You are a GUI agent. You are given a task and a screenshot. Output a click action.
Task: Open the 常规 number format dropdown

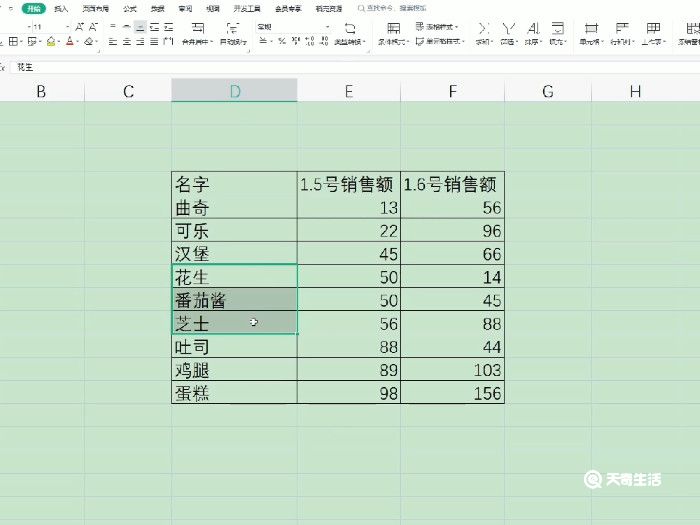[x=293, y=27]
